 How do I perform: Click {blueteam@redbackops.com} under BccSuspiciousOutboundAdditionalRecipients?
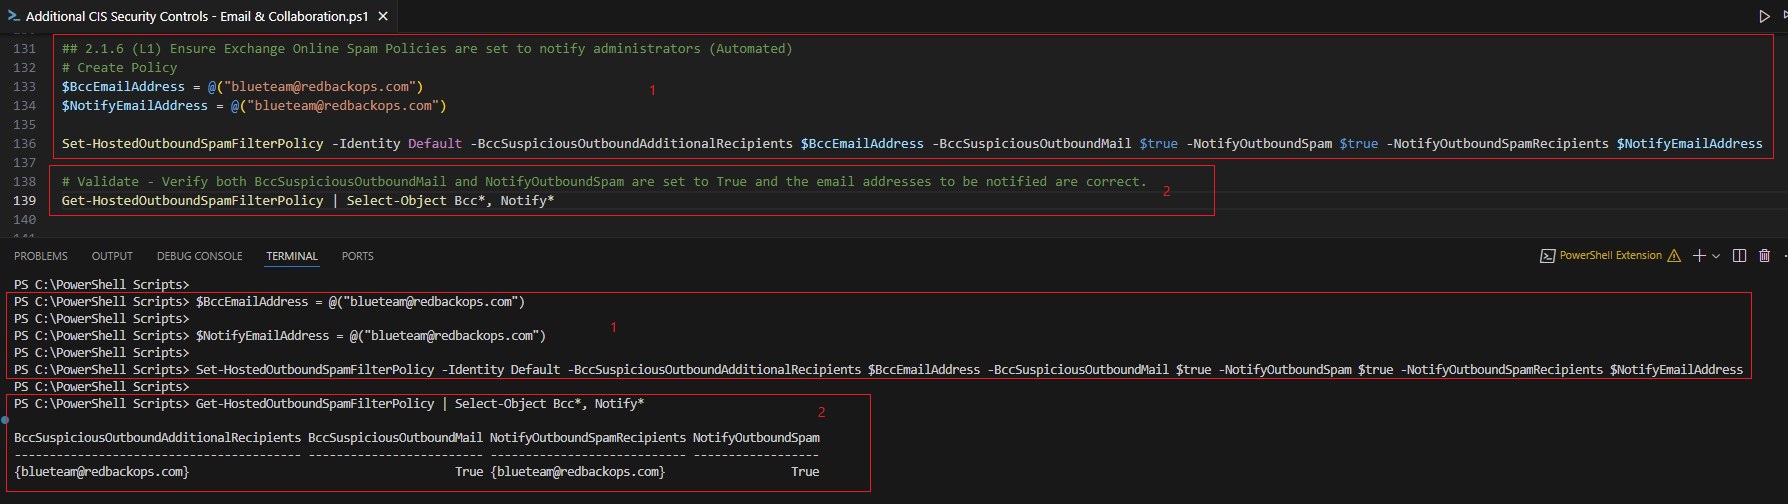tap(101, 471)
